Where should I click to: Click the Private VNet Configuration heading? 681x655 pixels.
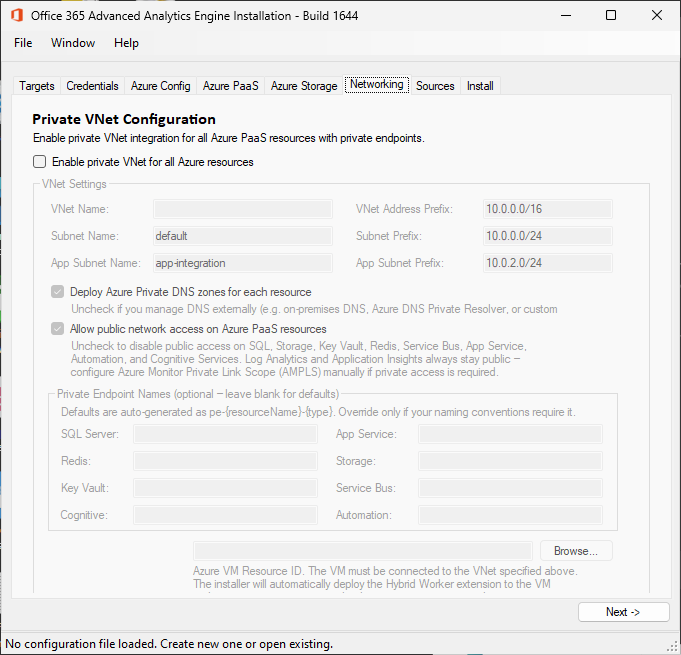point(124,119)
